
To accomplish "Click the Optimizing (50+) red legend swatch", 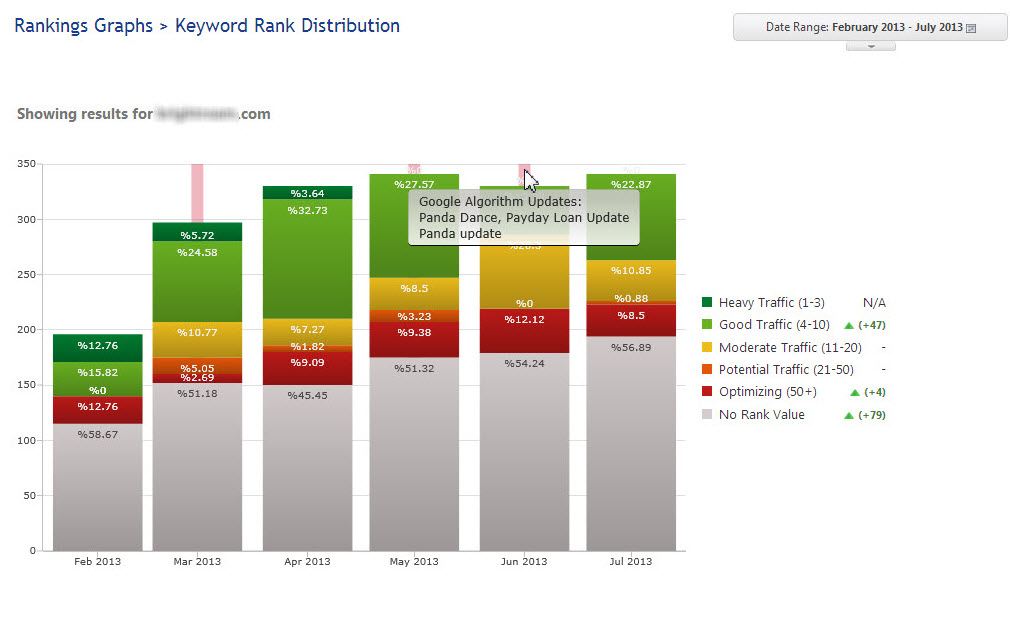I will click(x=707, y=392).
